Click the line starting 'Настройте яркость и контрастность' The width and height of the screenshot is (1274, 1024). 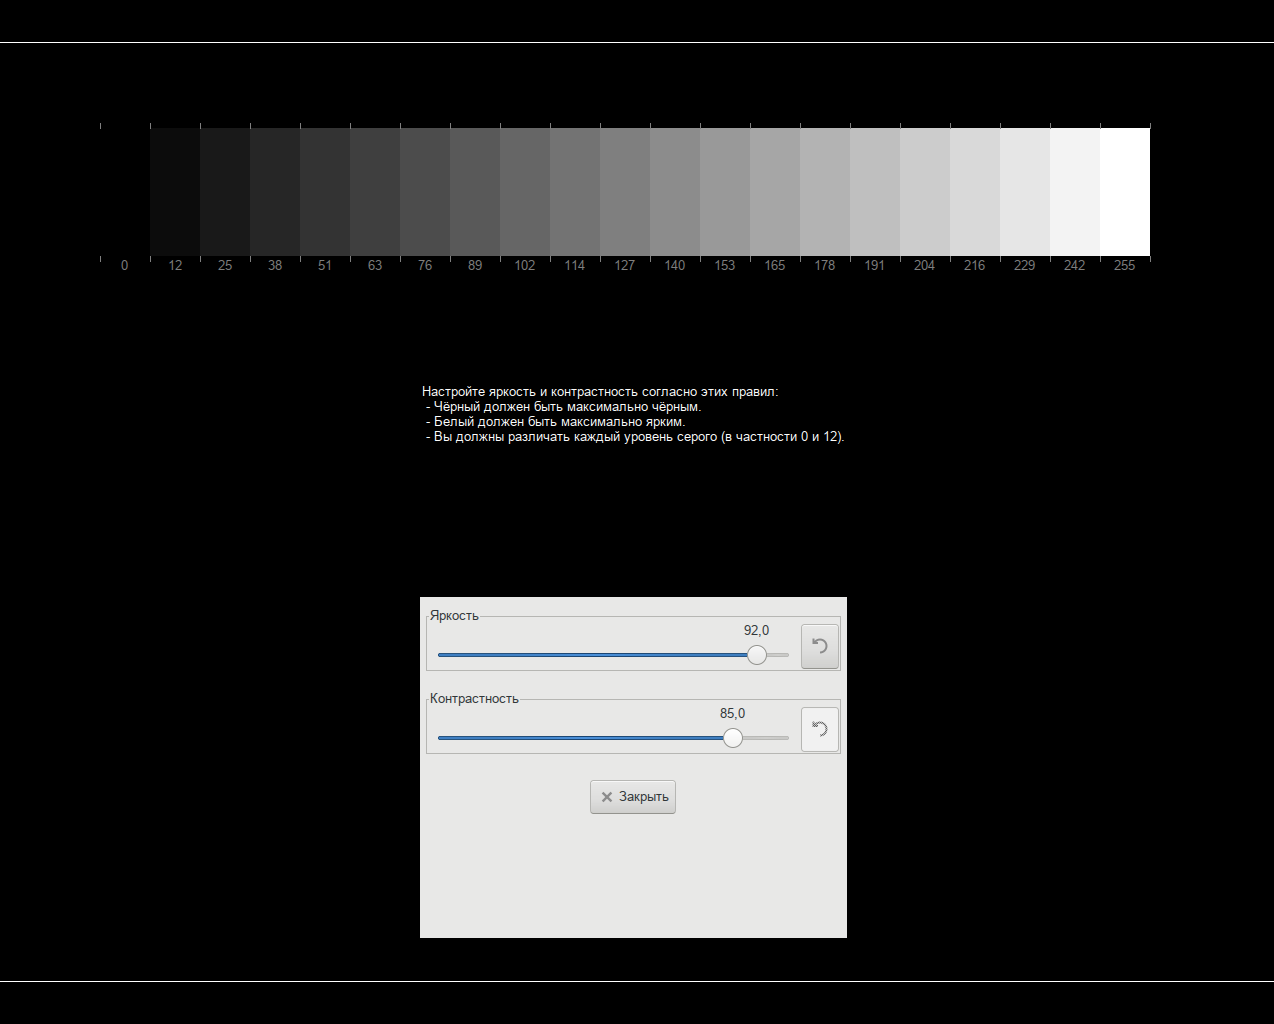click(x=600, y=392)
